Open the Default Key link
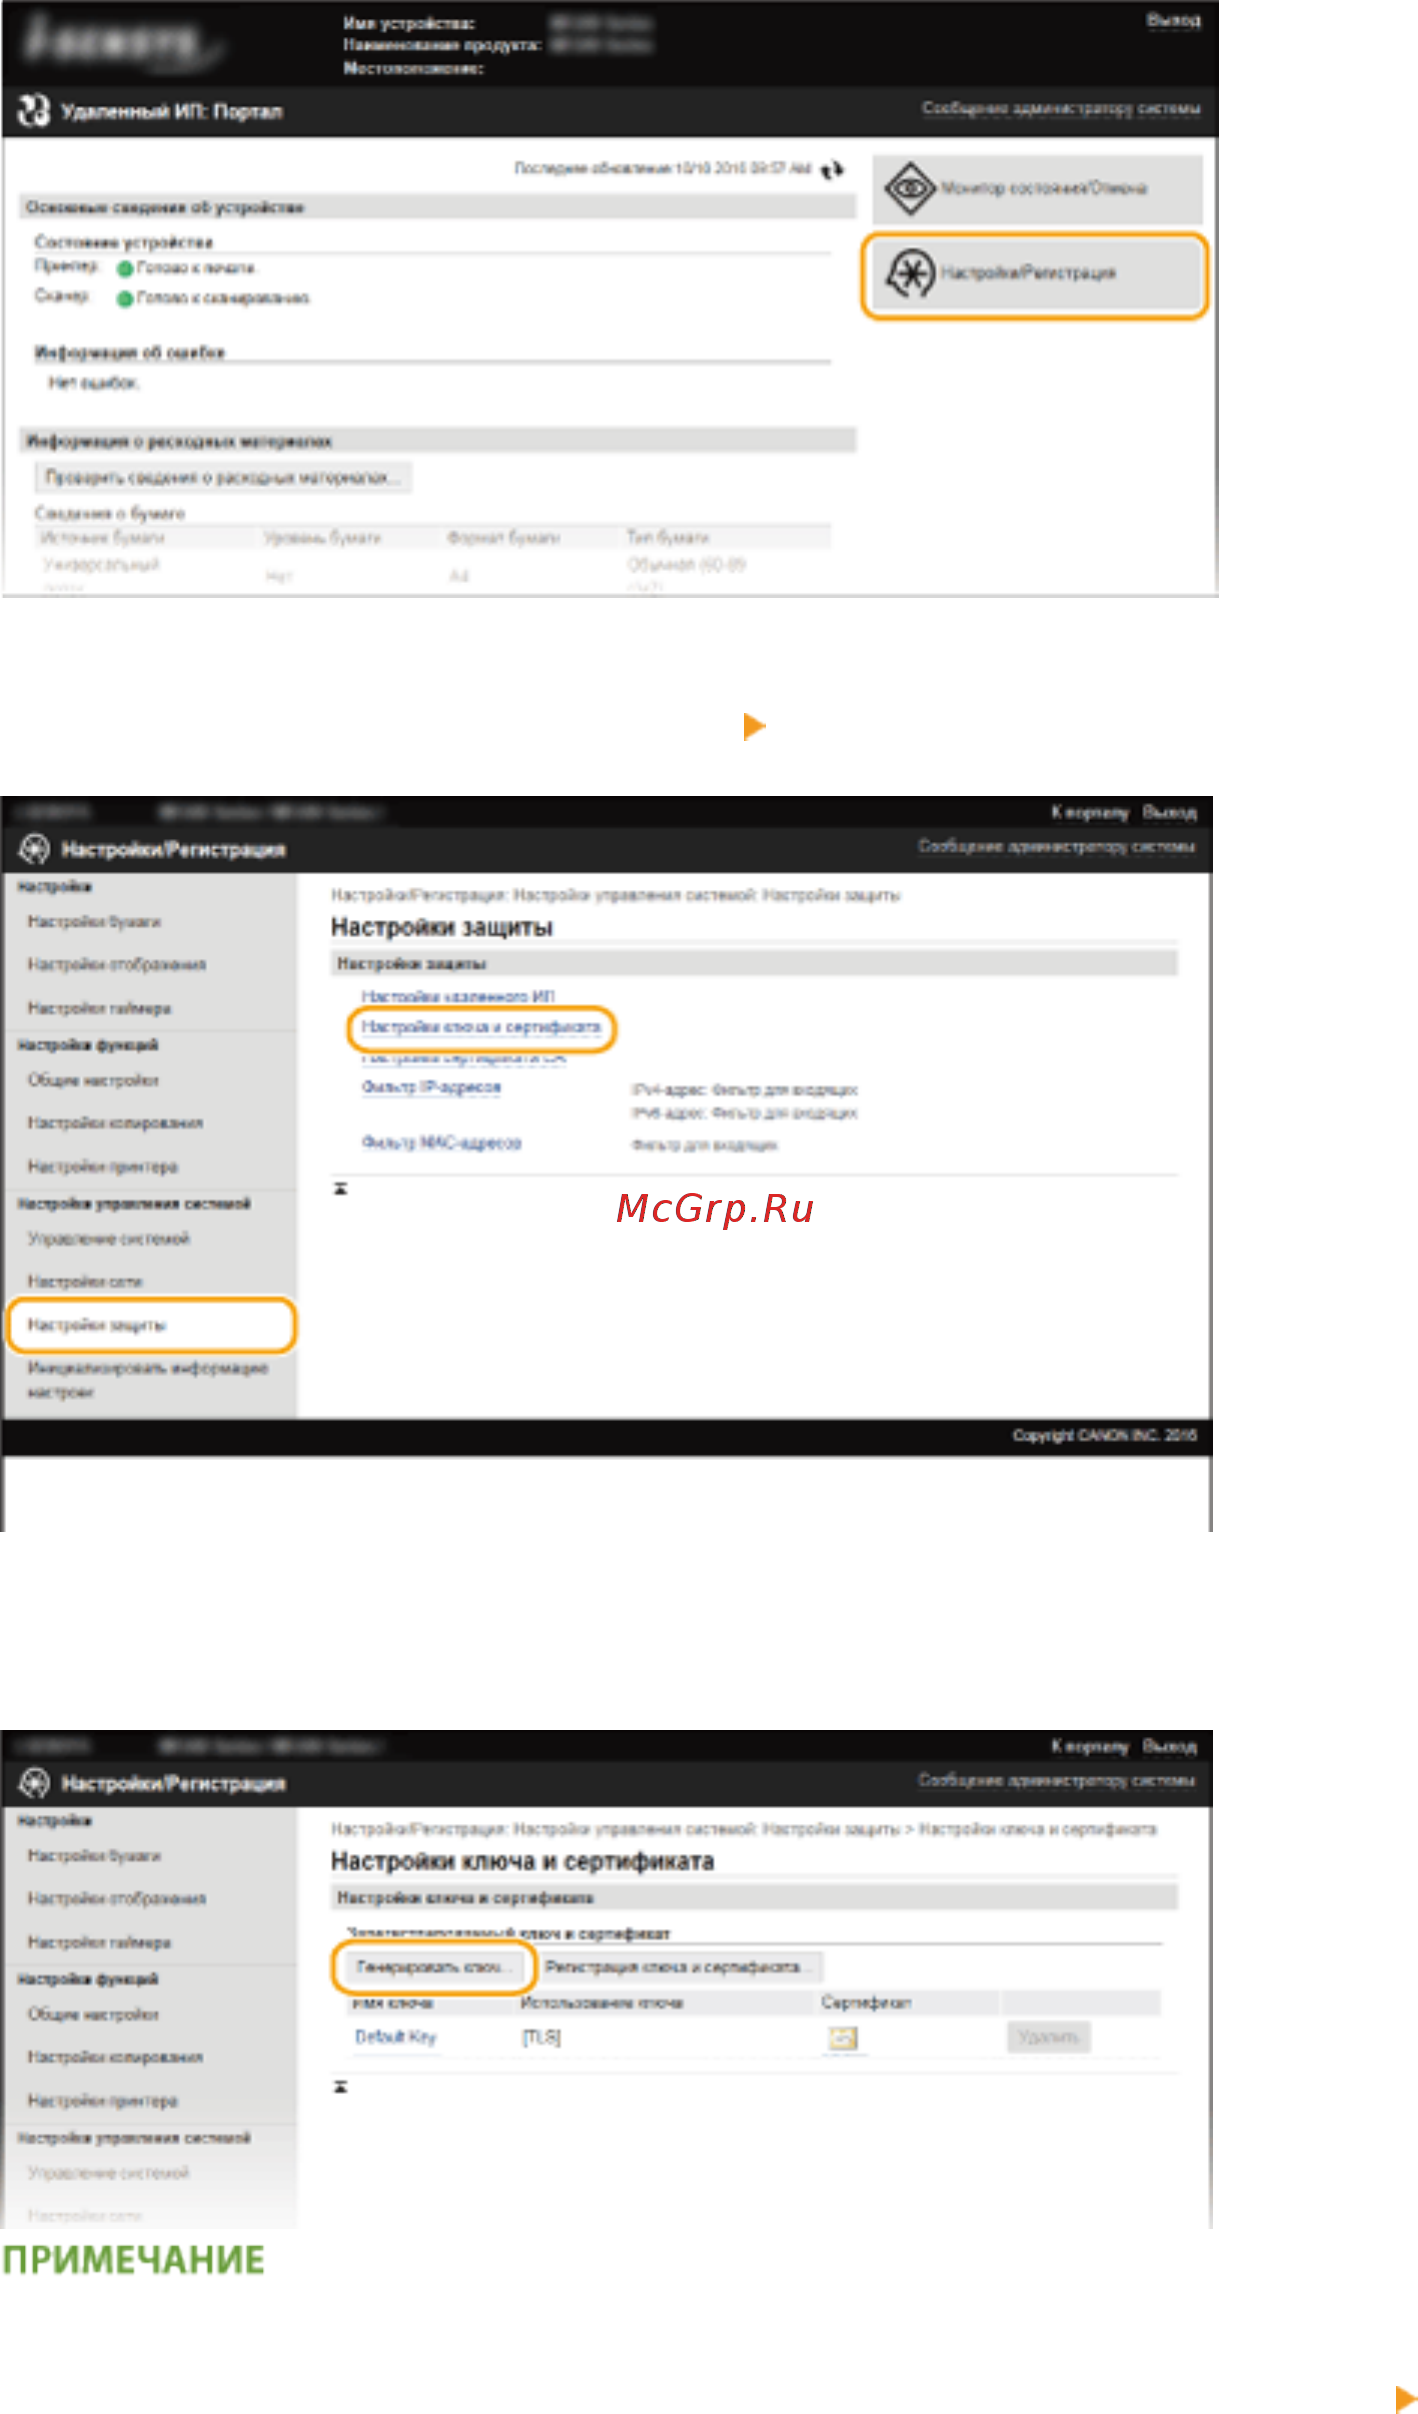Image resolution: width=1418 pixels, height=2414 pixels. [396, 2037]
